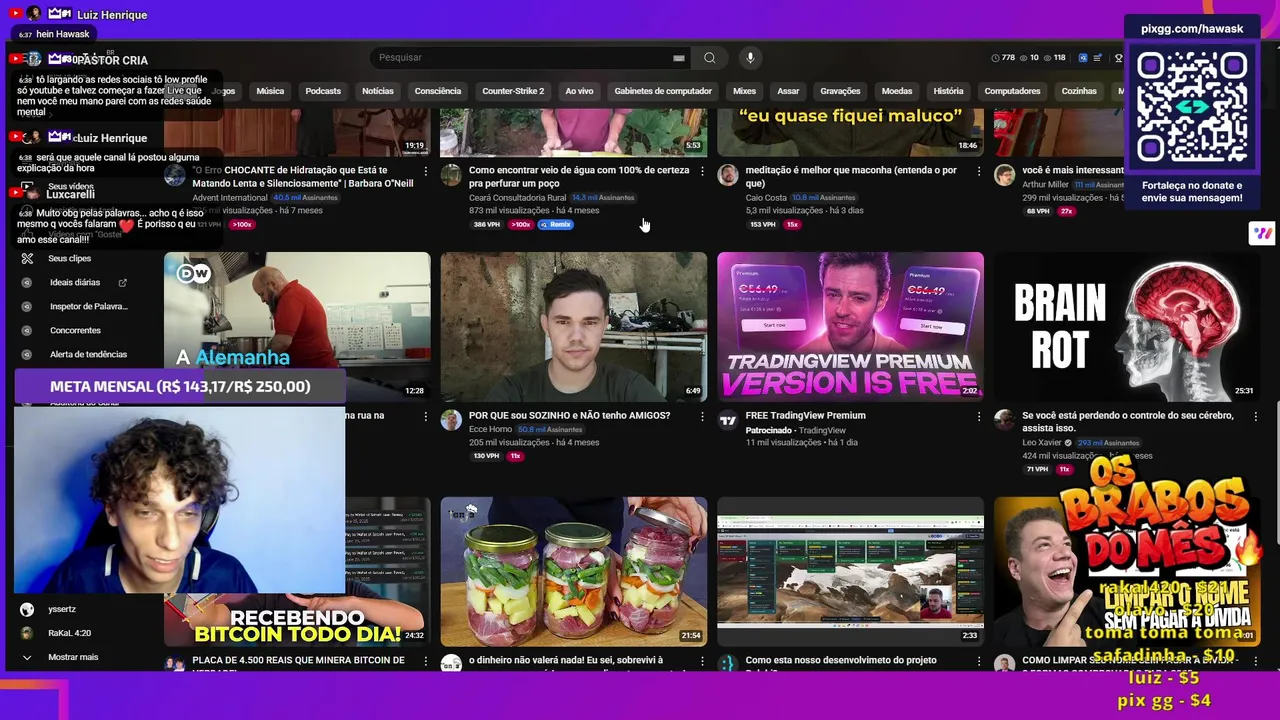Open the project development screen-share thumbnail

pos(850,571)
